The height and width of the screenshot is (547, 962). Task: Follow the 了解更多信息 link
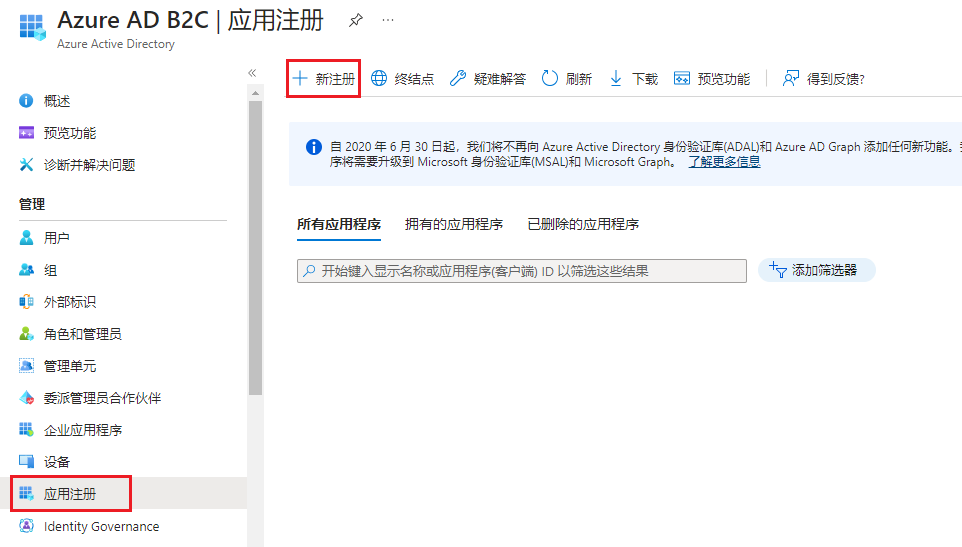click(724, 162)
